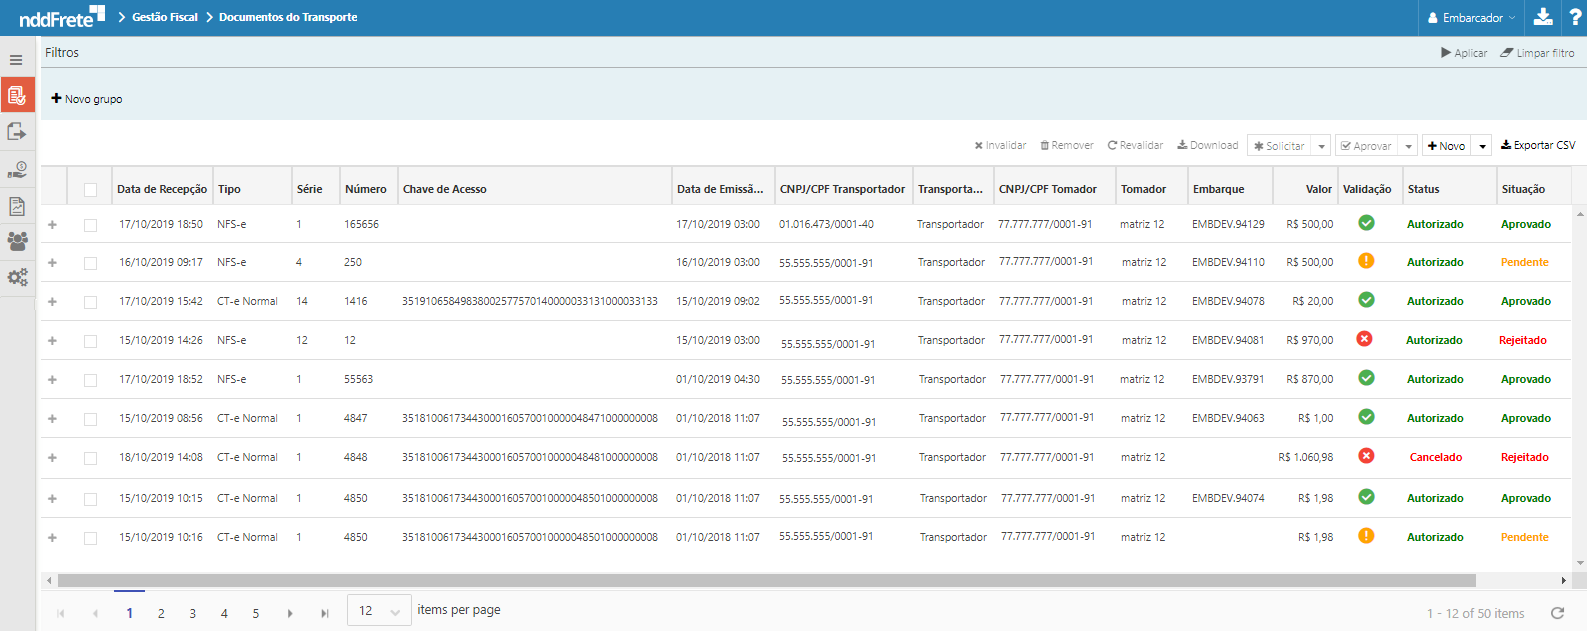Click the fiscal documents sidebar icon
Viewport: 1587px width, 631px height.
click(17, 96)
